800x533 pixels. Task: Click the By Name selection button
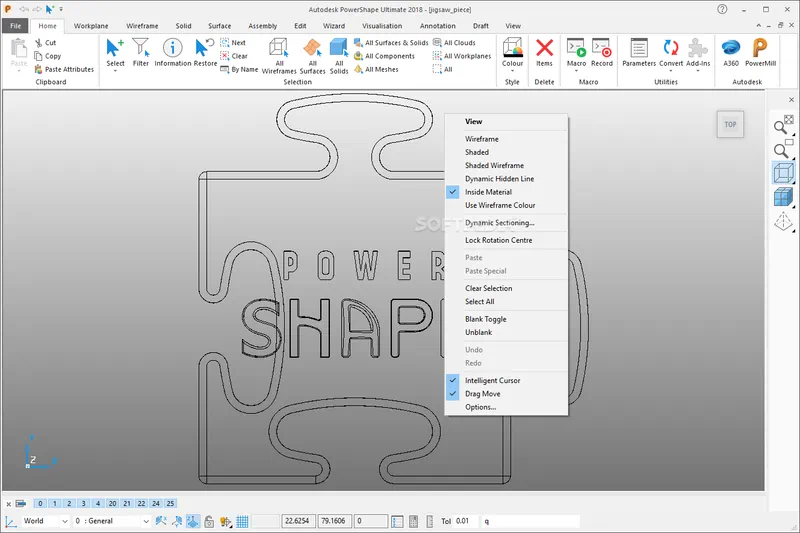pyautogui.click(x=239, y=69)
